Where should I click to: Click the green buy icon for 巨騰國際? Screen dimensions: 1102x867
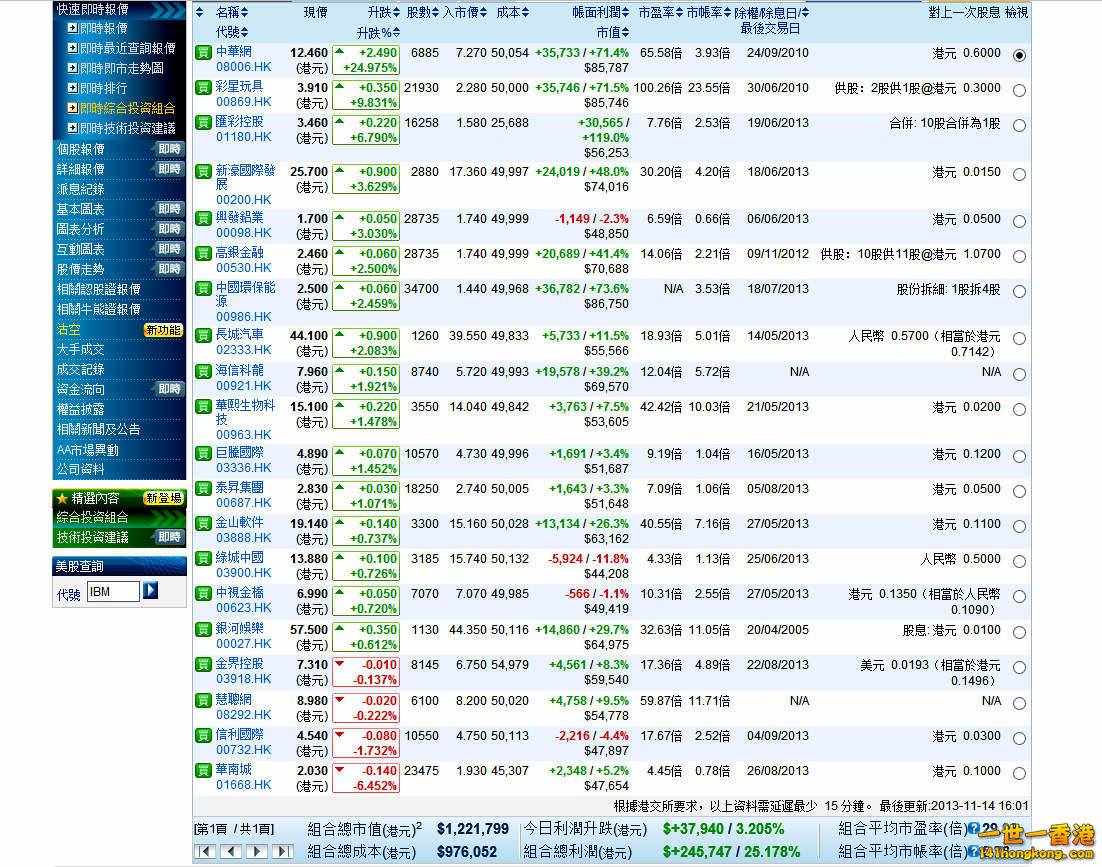[x=203, y=453]
